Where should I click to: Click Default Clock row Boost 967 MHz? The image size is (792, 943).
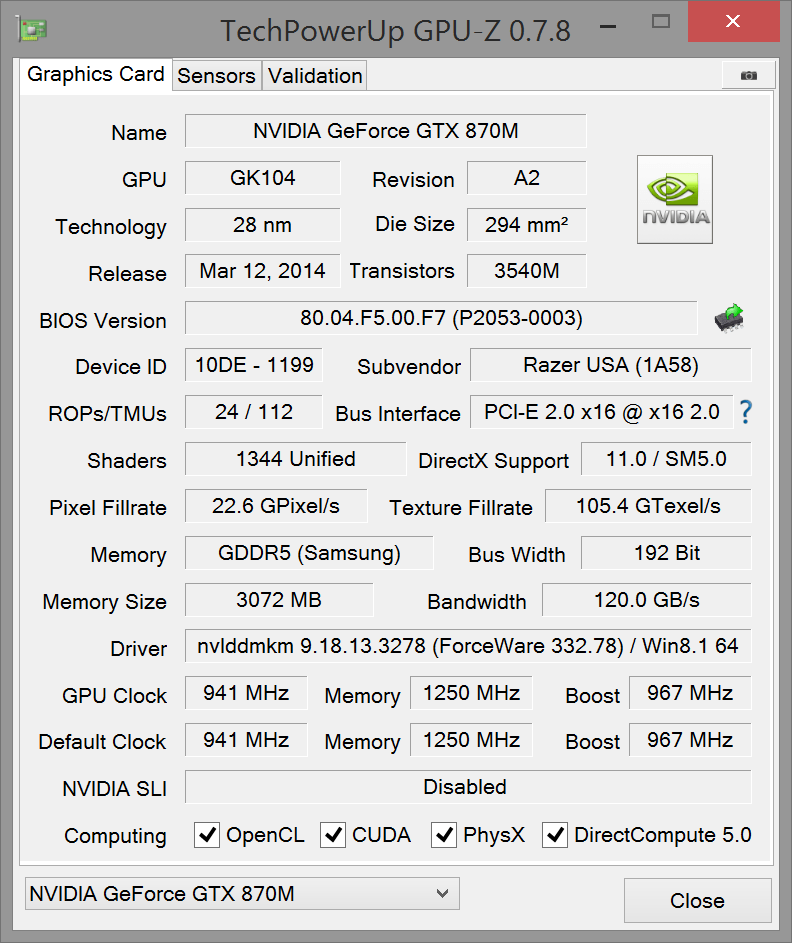[690, 740]
